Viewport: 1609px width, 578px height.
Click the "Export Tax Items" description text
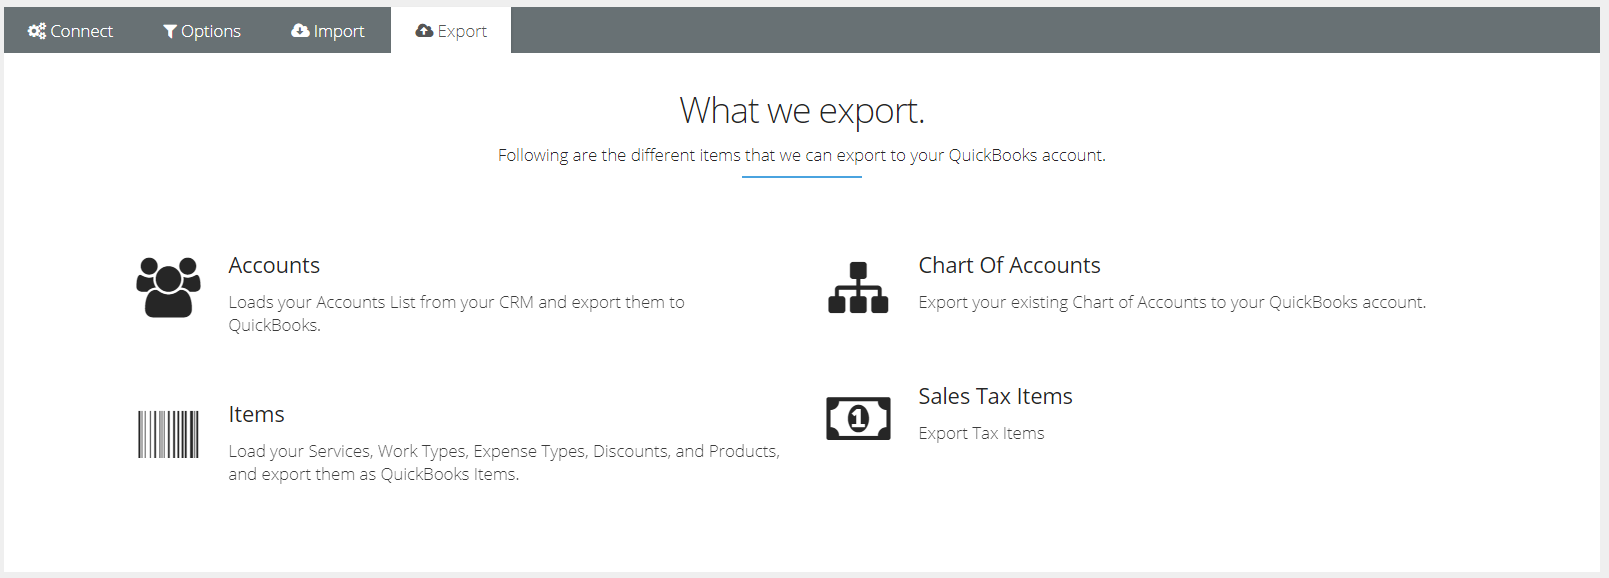(981, 433)
